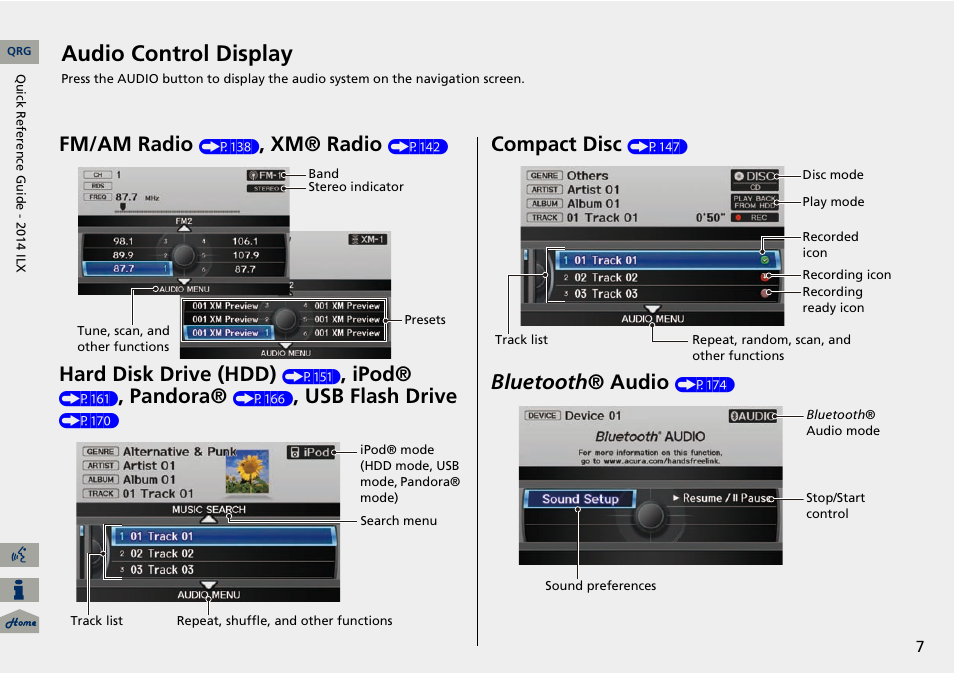Follow the P. 142 XM Radio link

pos(418,147)
